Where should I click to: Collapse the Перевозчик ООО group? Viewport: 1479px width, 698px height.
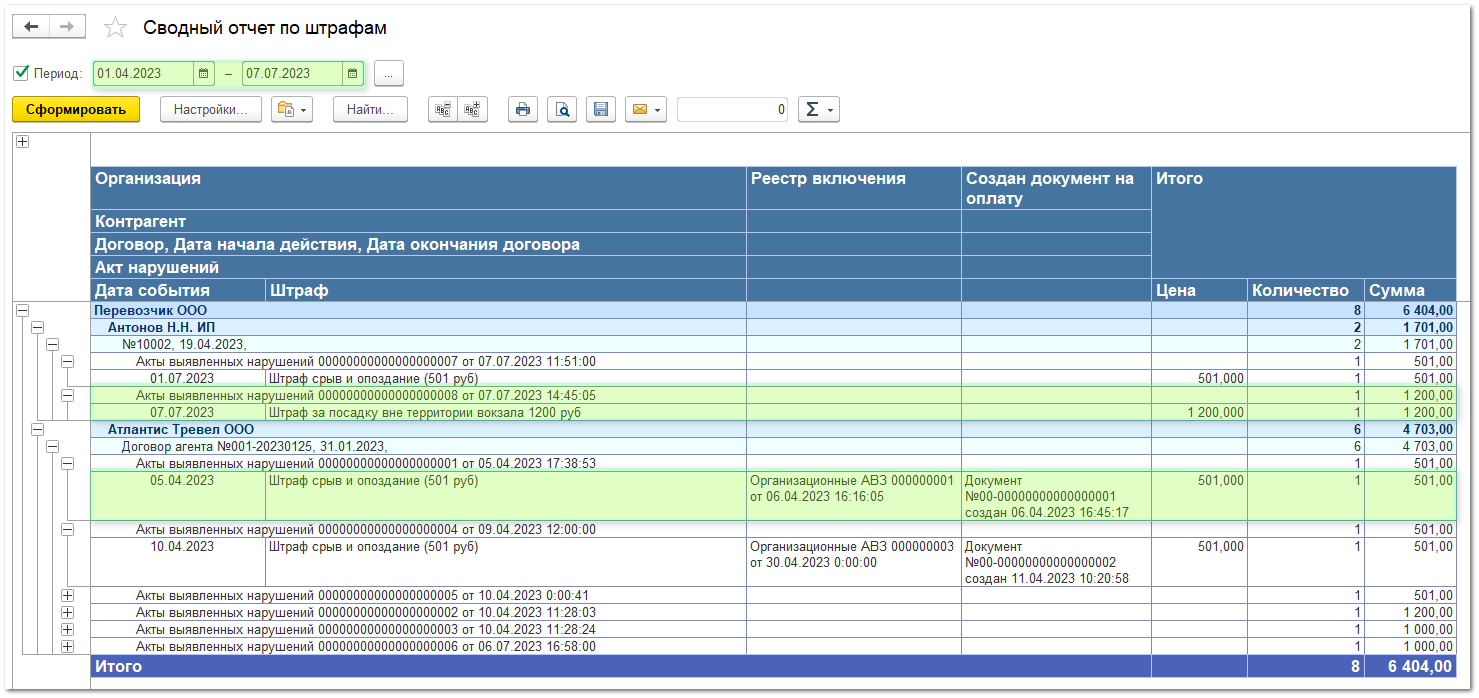pyautogui.click(x=23, y=311)
